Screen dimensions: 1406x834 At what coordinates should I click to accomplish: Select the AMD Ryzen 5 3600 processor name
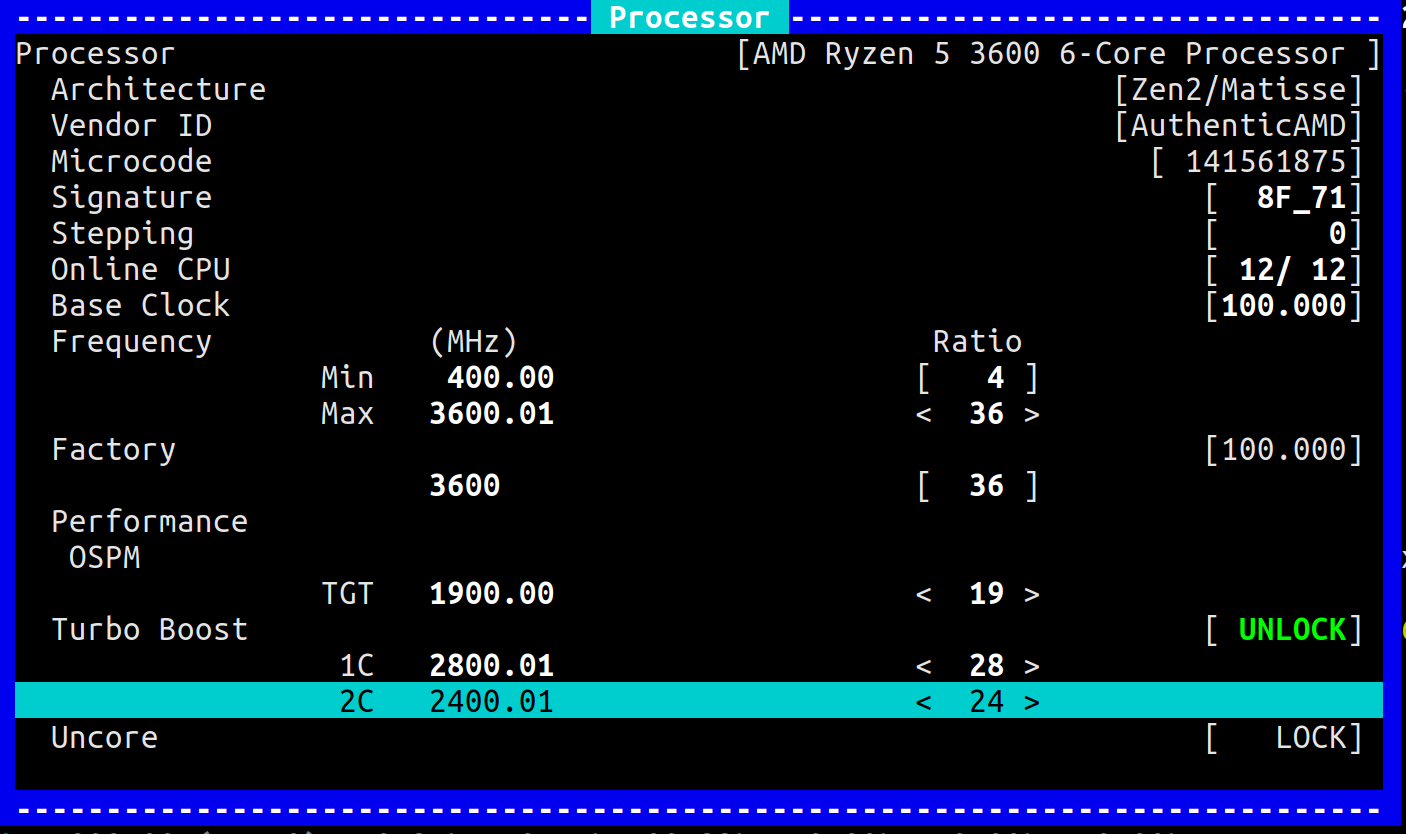coord(1059,54)
